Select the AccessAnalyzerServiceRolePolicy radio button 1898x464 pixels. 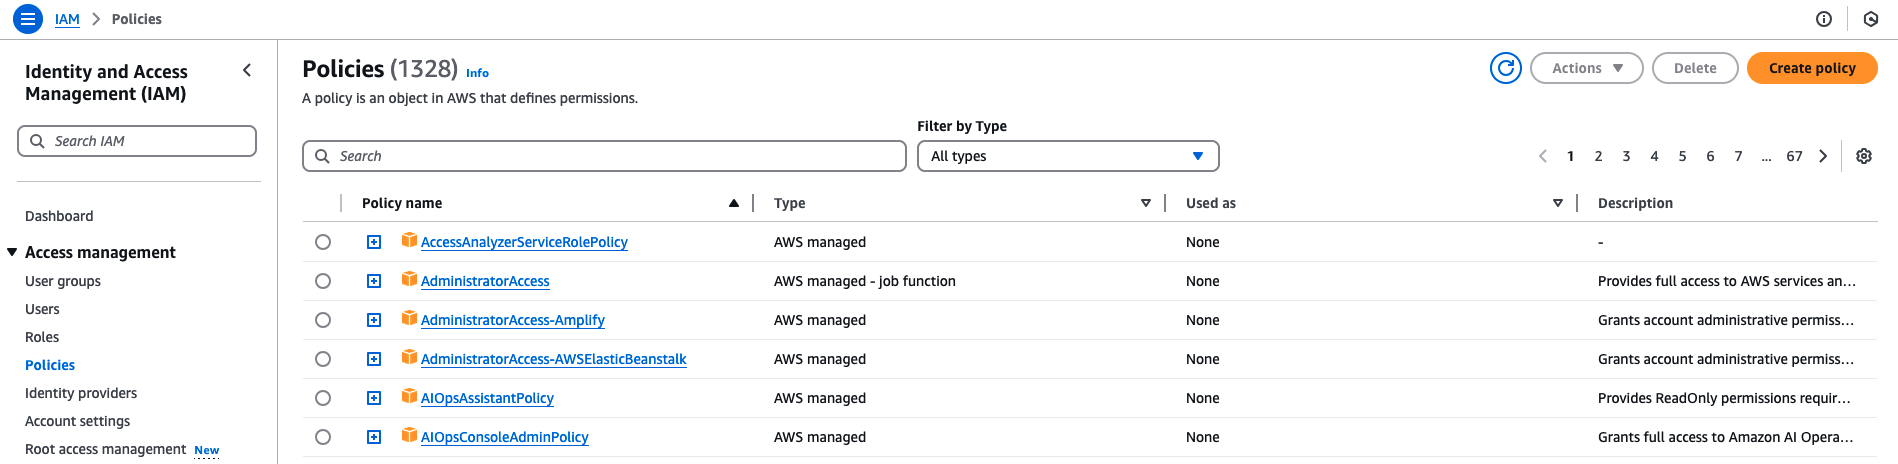323,242
